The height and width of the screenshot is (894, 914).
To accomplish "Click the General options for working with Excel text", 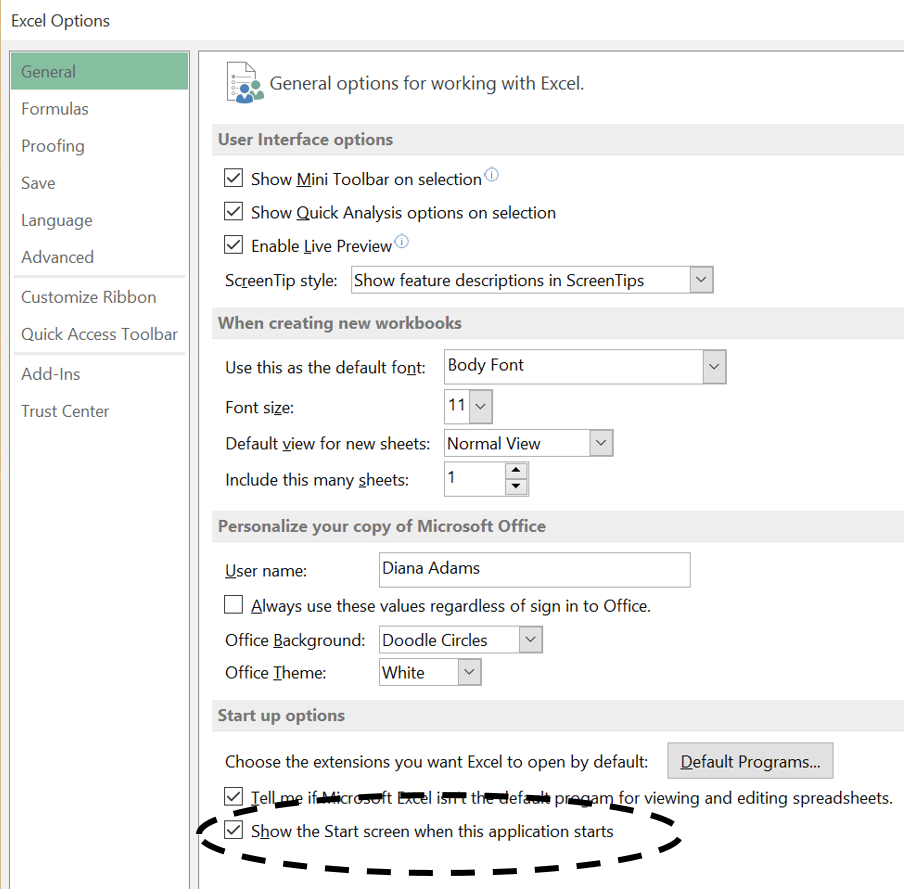I will [427, 84].
